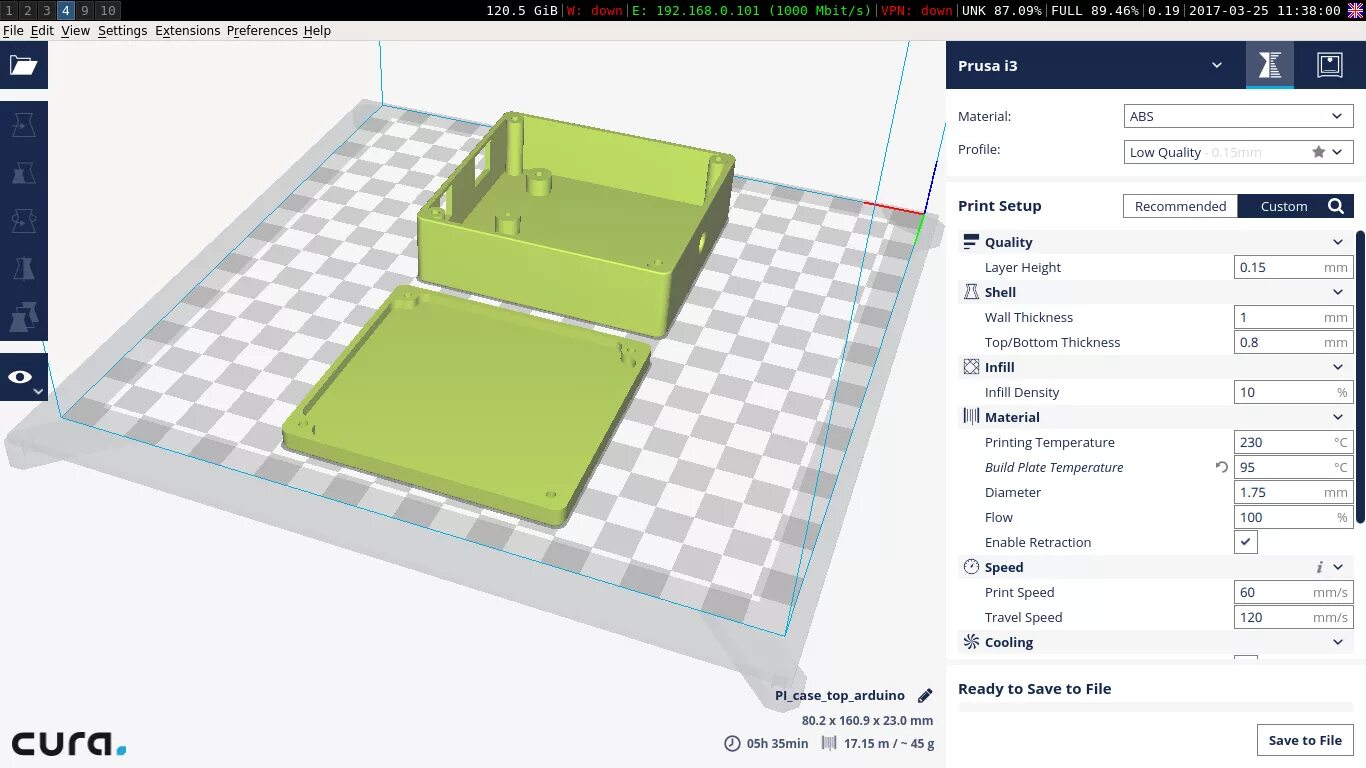
Task: Switch to workspace 9 in top bar
Action: tap(85, 10)
